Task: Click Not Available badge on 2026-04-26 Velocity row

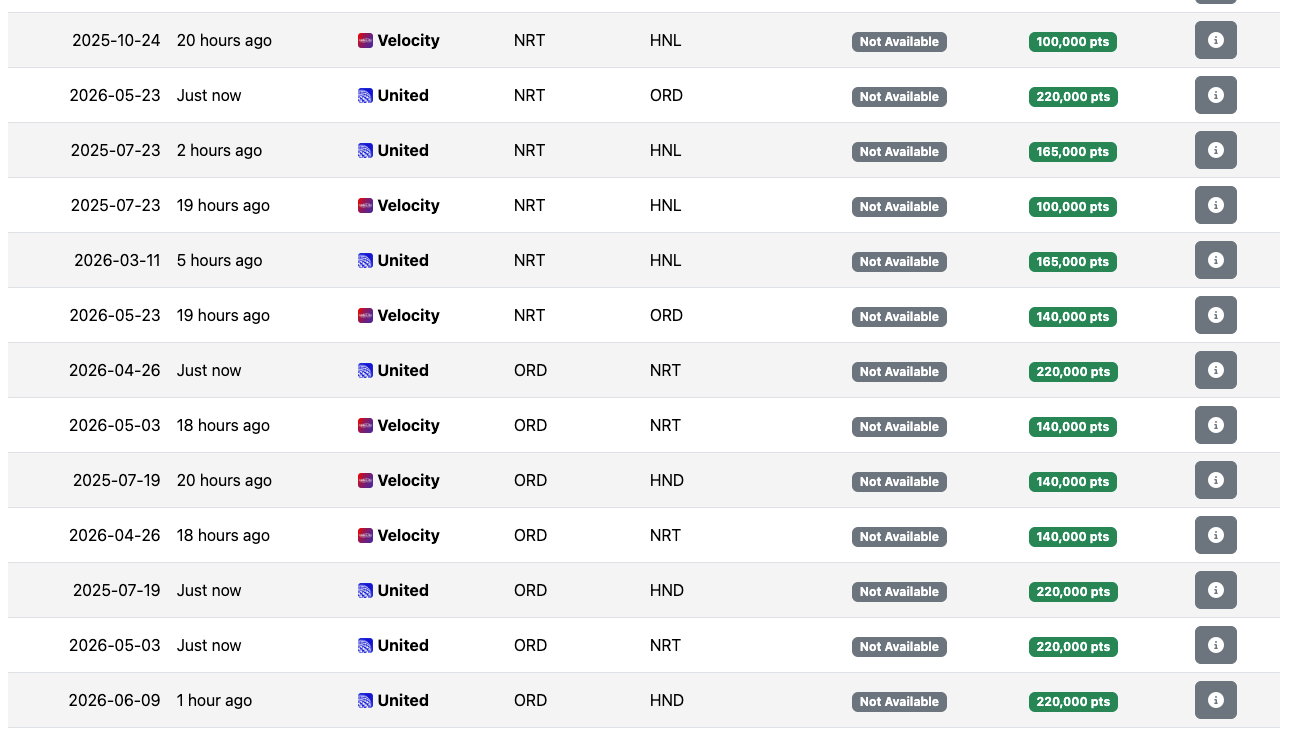Action: (x=899, y=537)
